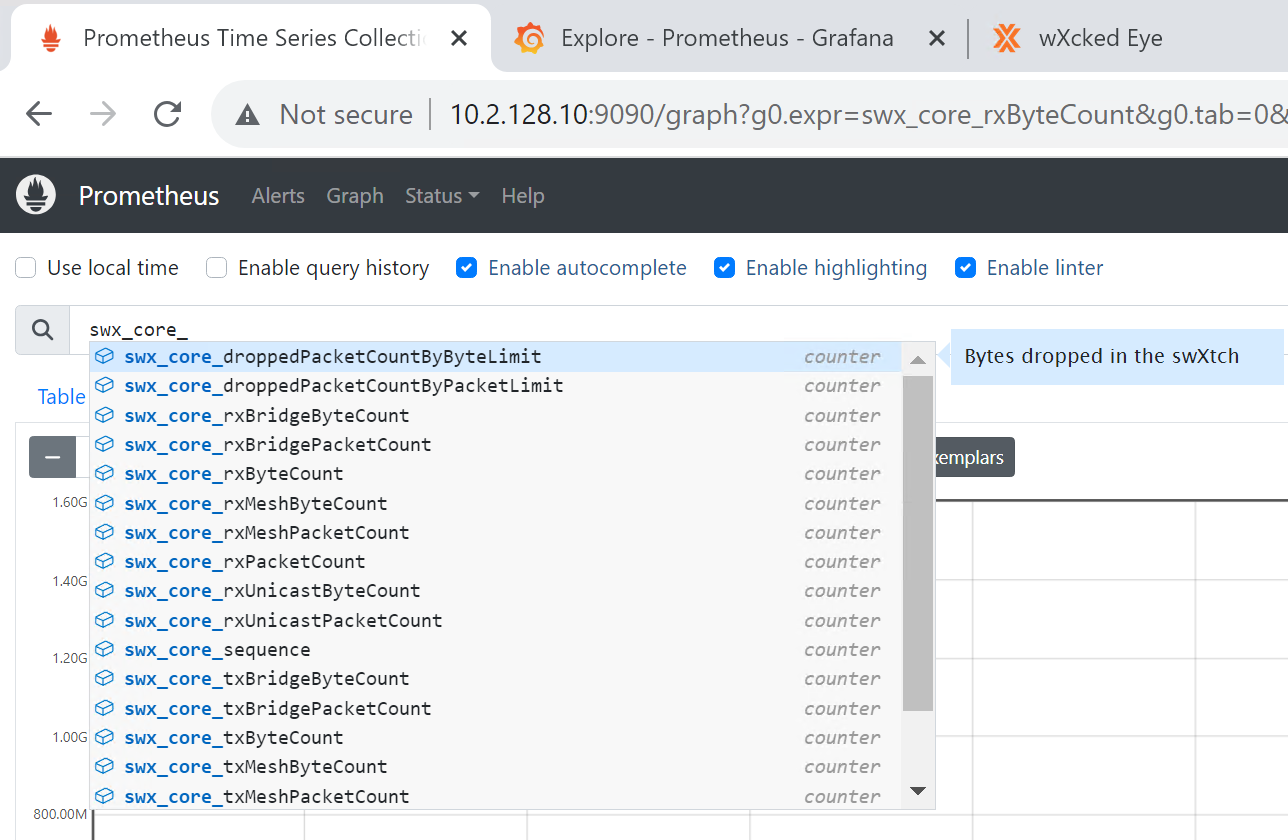1288x840 pixels.
Task: Reload the current page
Action: [167, 114]
